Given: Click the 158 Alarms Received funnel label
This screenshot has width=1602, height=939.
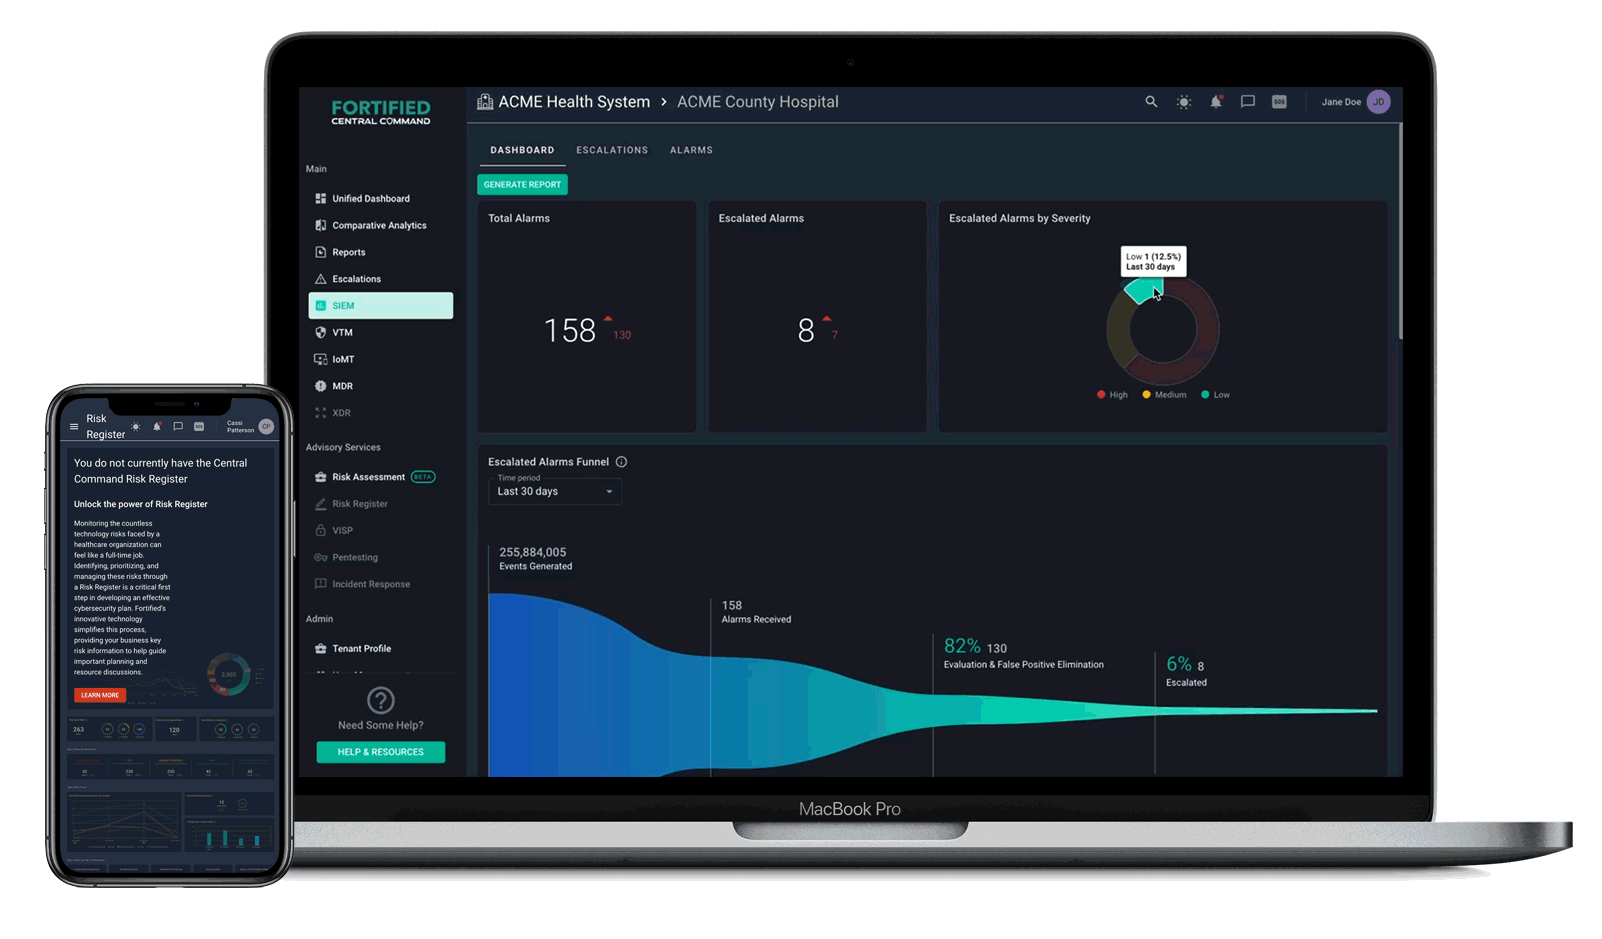Looking at the screenshot, I should pyautogui.click(x=756, y=612).
